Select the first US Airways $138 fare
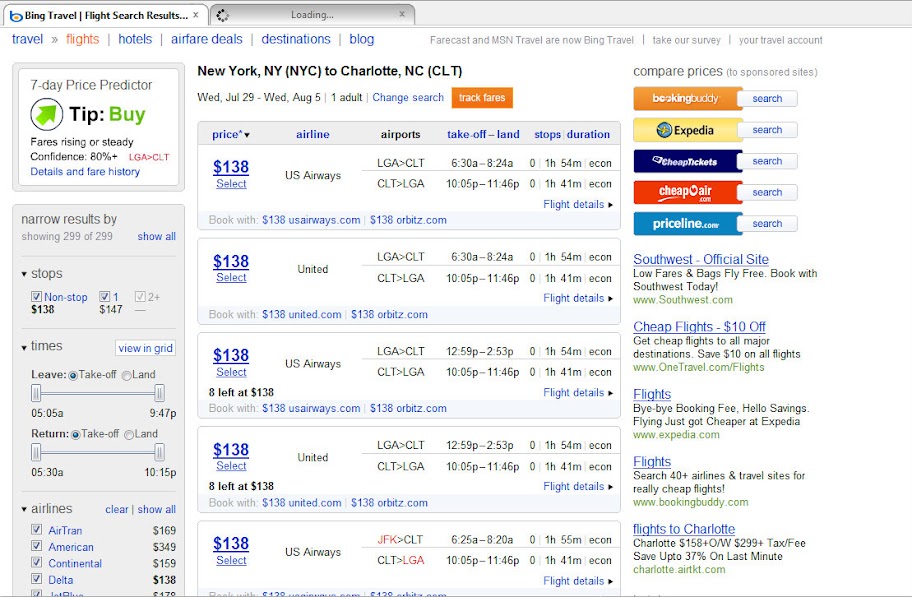This screenshot has width=912, height=597. pos(231,184)
